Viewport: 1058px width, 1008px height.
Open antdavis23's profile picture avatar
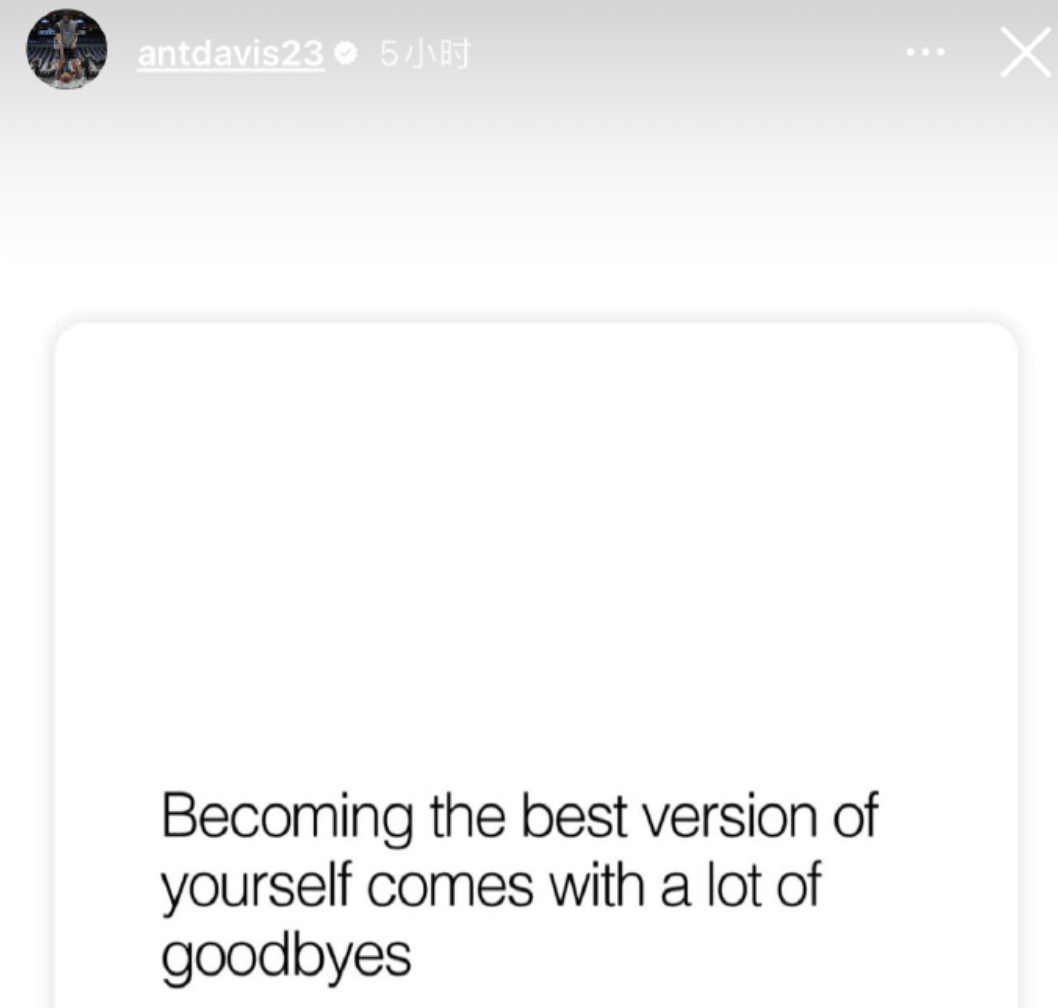click(66, 49)
